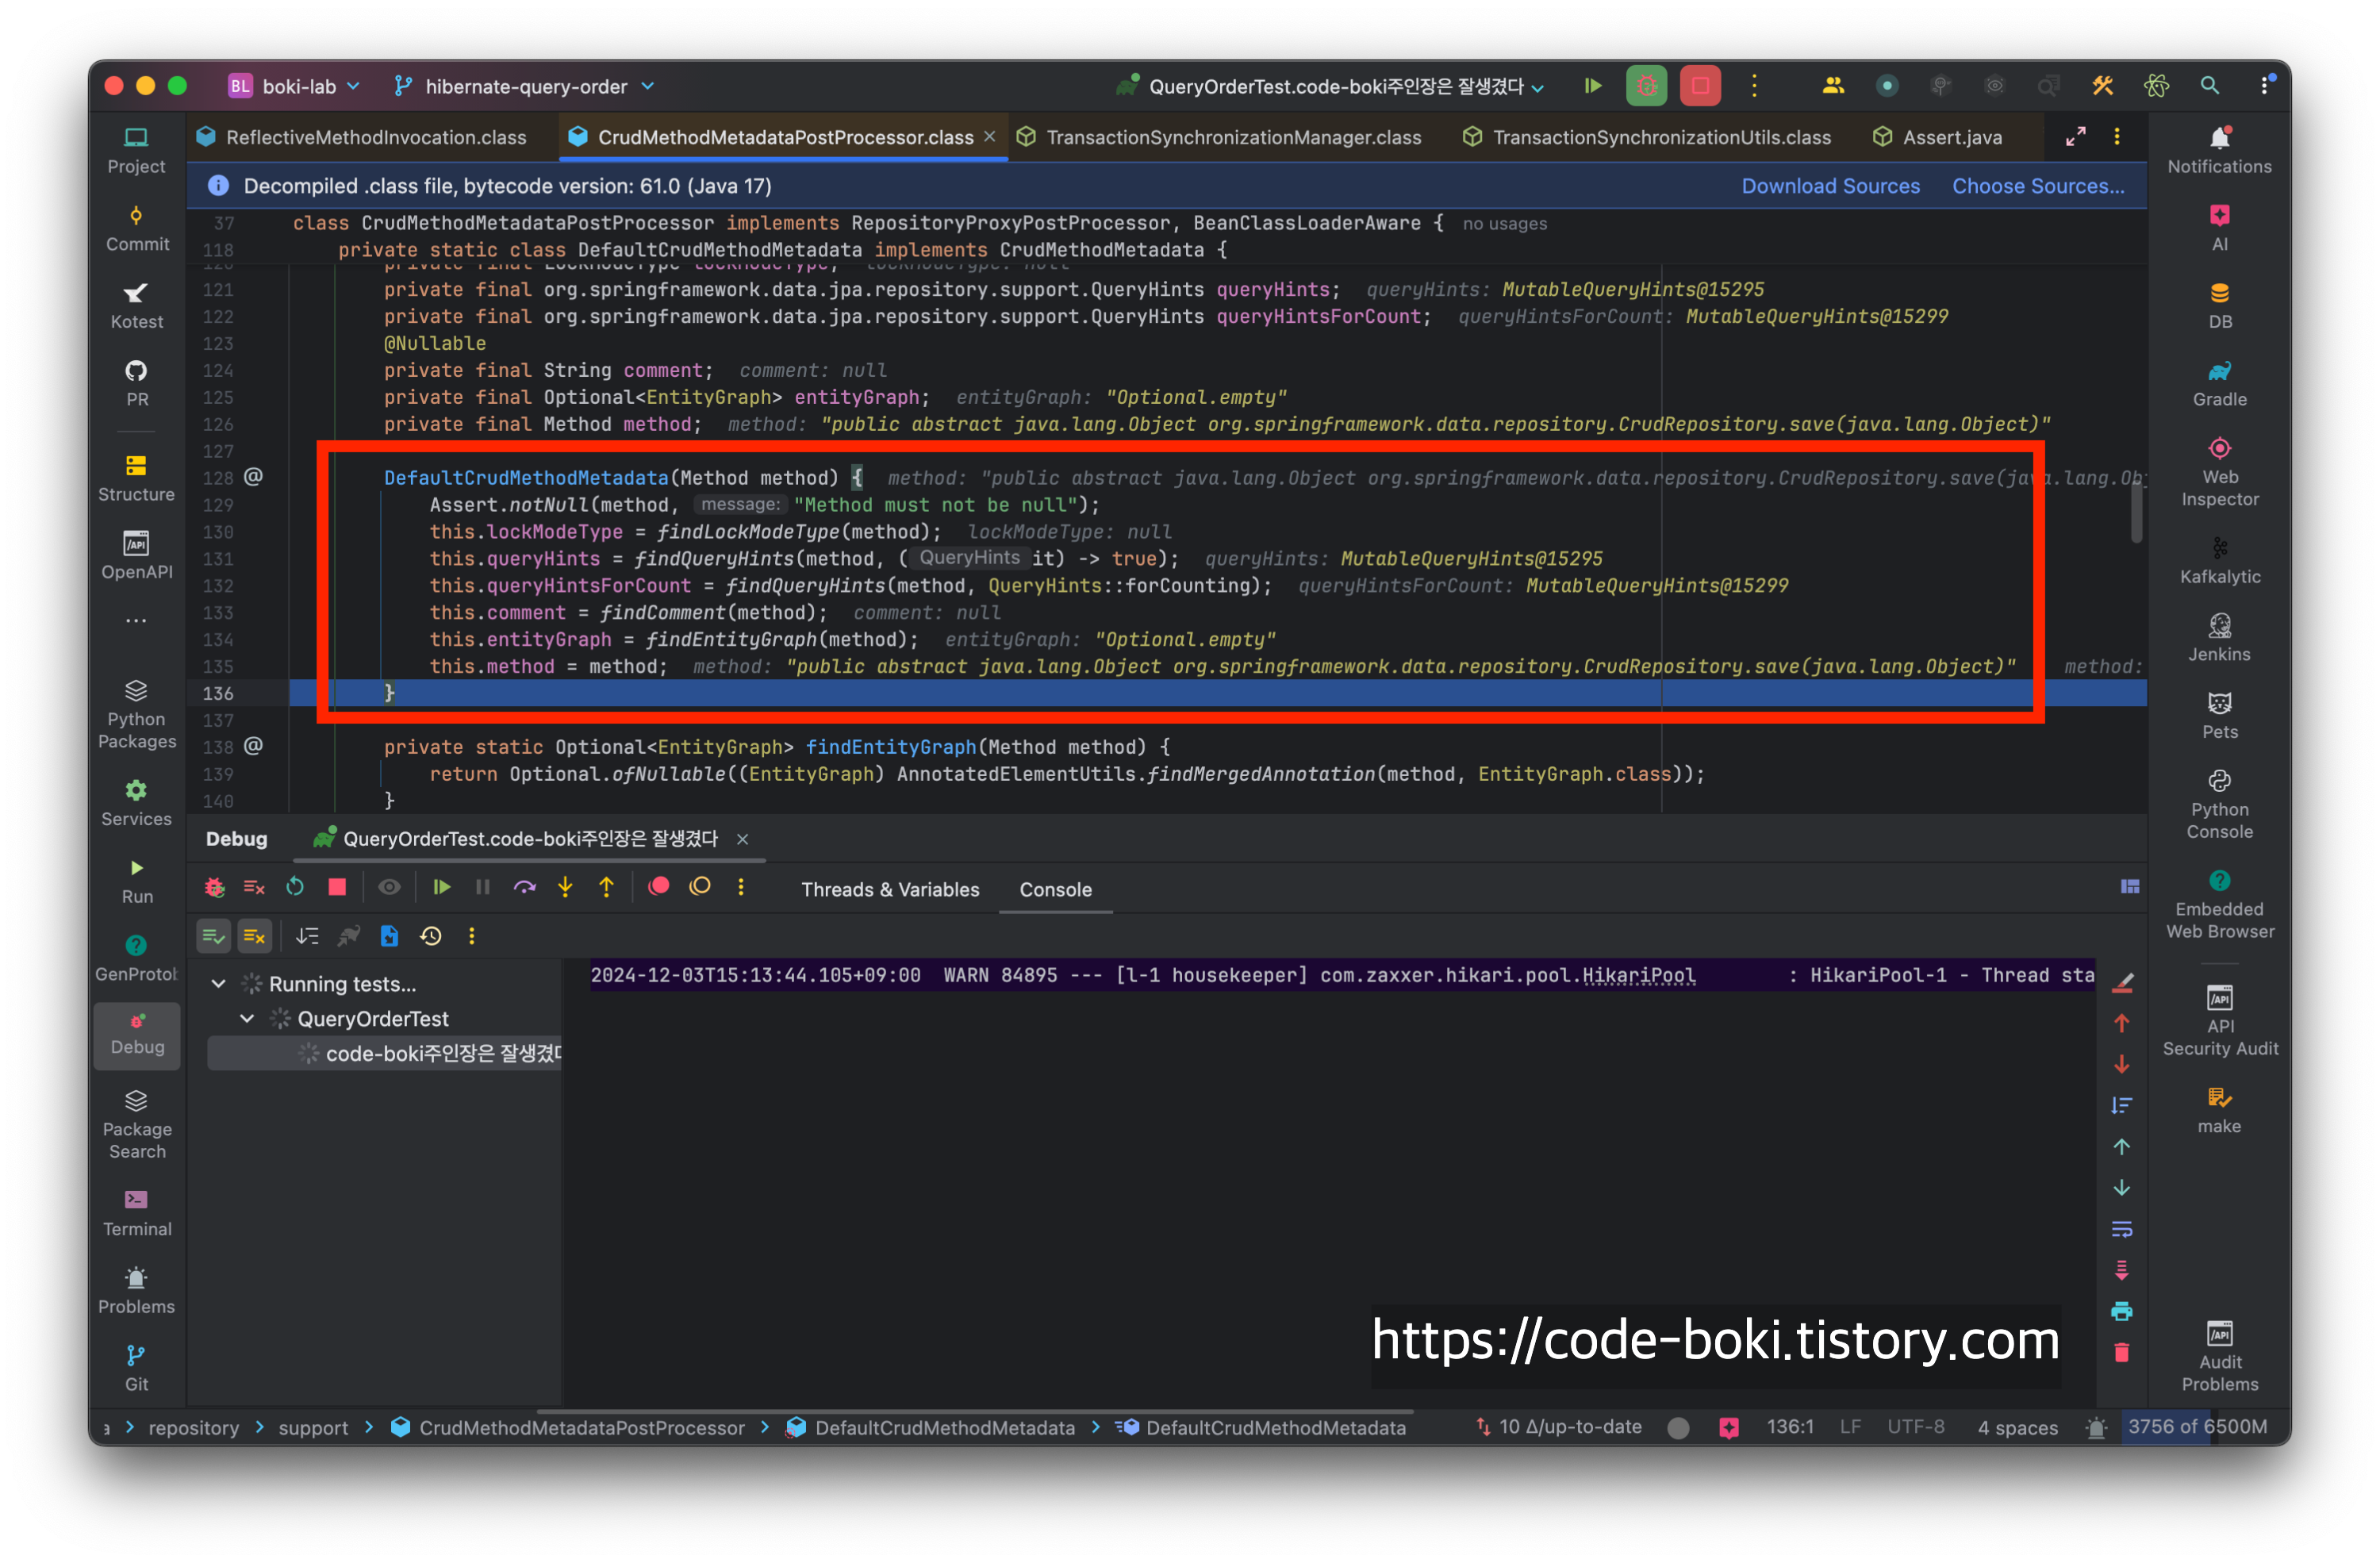This screenshot has height=1563, width=2380.
Task: Open run configuration dropdown QueryOrderTest
Action: (x=1336, y=86)
